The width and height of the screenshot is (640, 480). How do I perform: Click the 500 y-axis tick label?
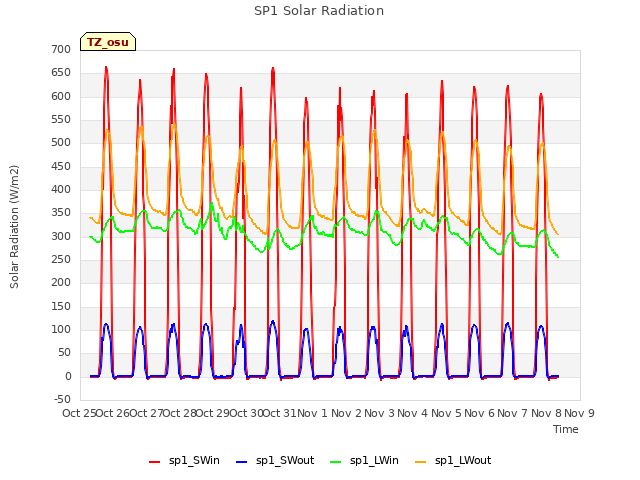tap(61, 143)
